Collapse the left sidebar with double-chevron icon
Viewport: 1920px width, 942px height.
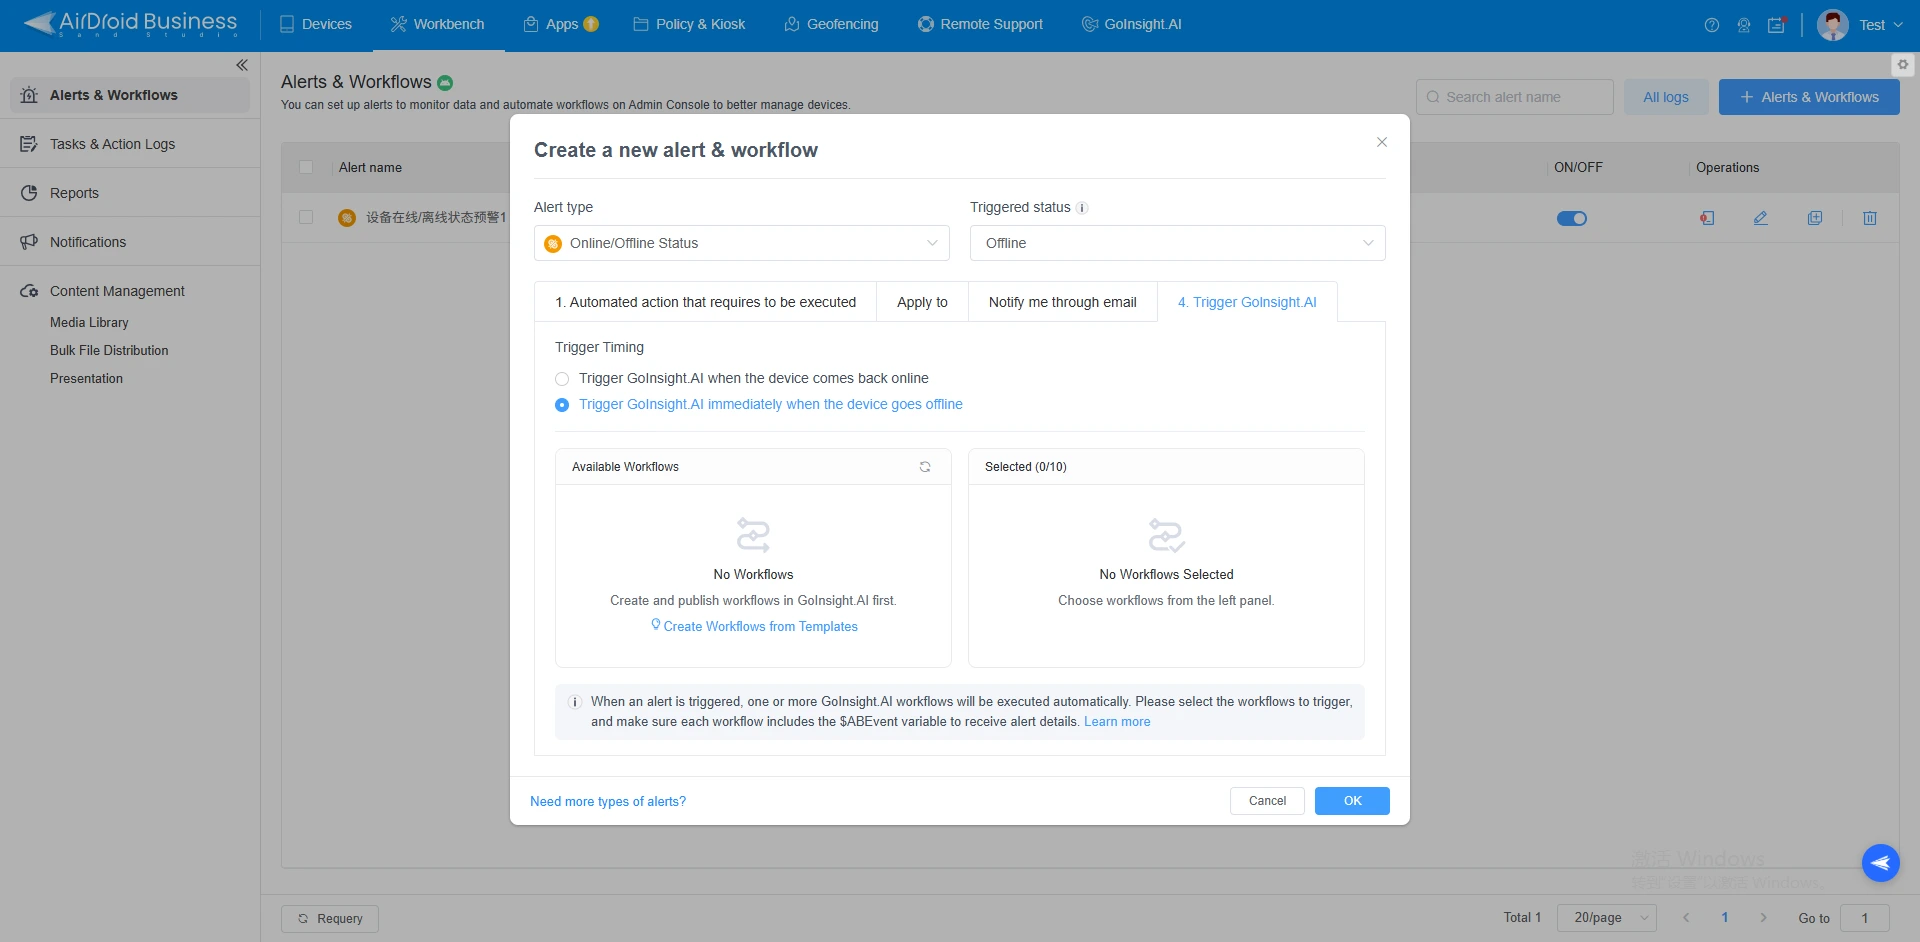(x=242, y=65)
